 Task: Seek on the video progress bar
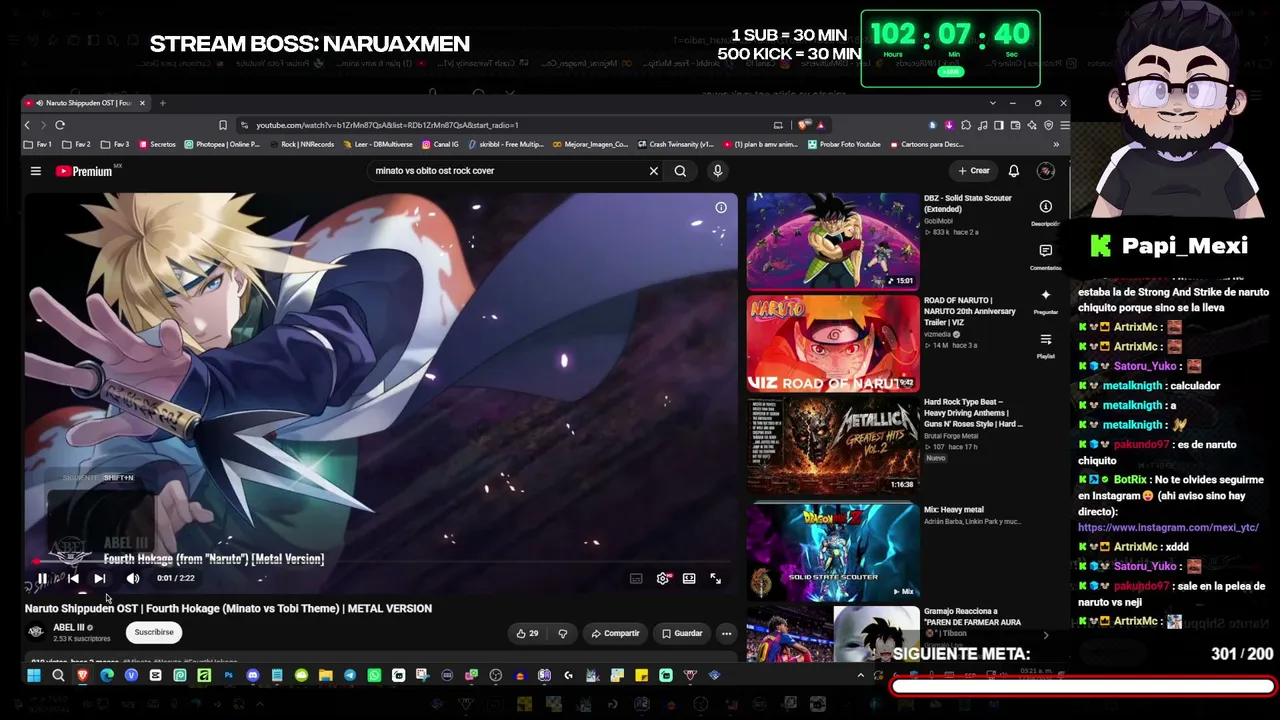(381, 562)
